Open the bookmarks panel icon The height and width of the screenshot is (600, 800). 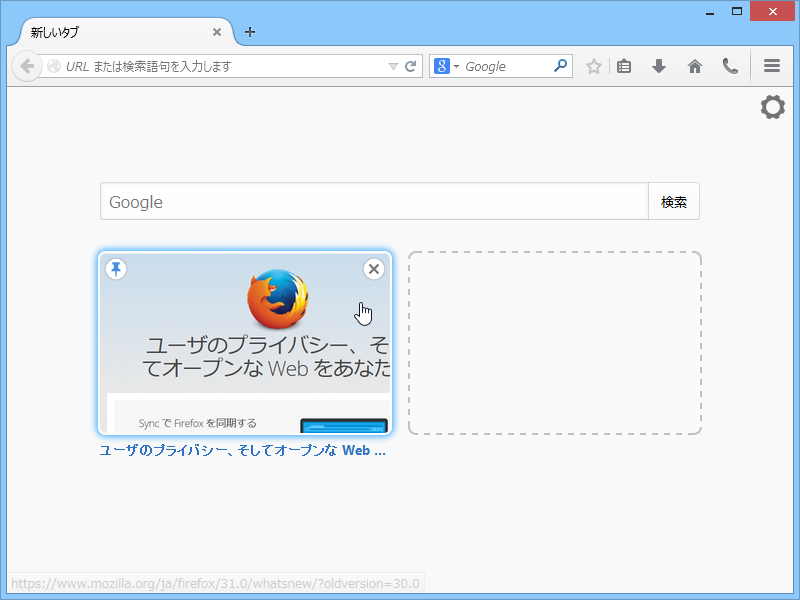tap(624, 66)
